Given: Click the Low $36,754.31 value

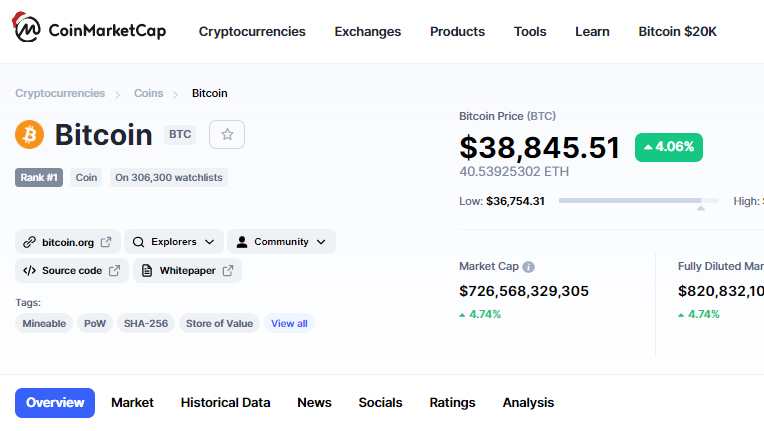Looking at the screenshot, I should coord(516,201).
